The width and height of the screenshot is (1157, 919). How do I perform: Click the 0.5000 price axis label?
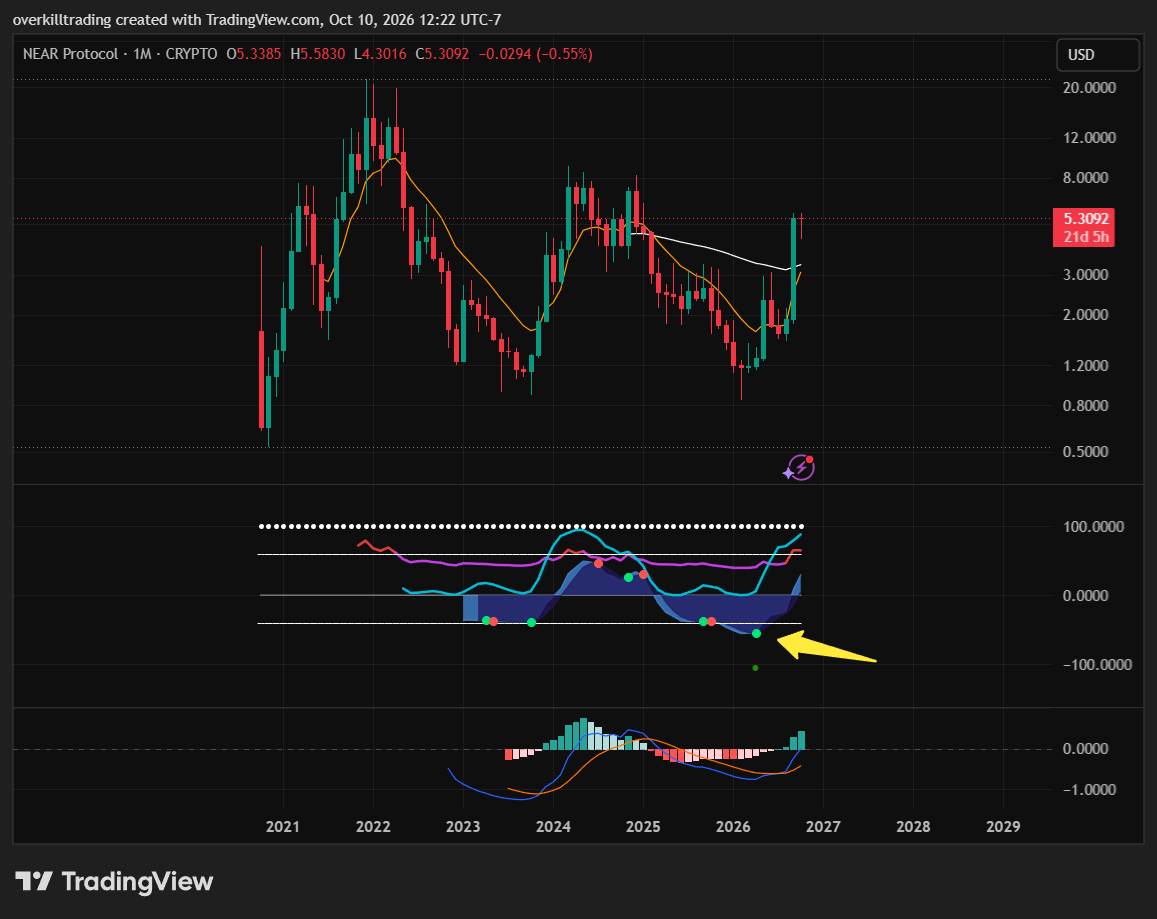[1085, 451]
